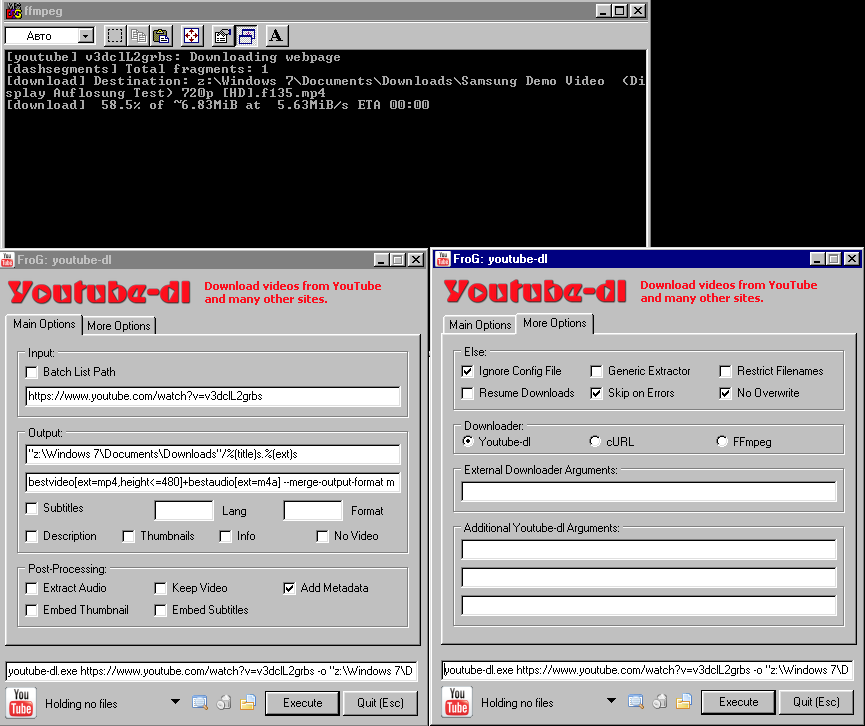Screen dimensions: 865x726
Task: Enable Resume Downloads
Action: pos(467,393)
